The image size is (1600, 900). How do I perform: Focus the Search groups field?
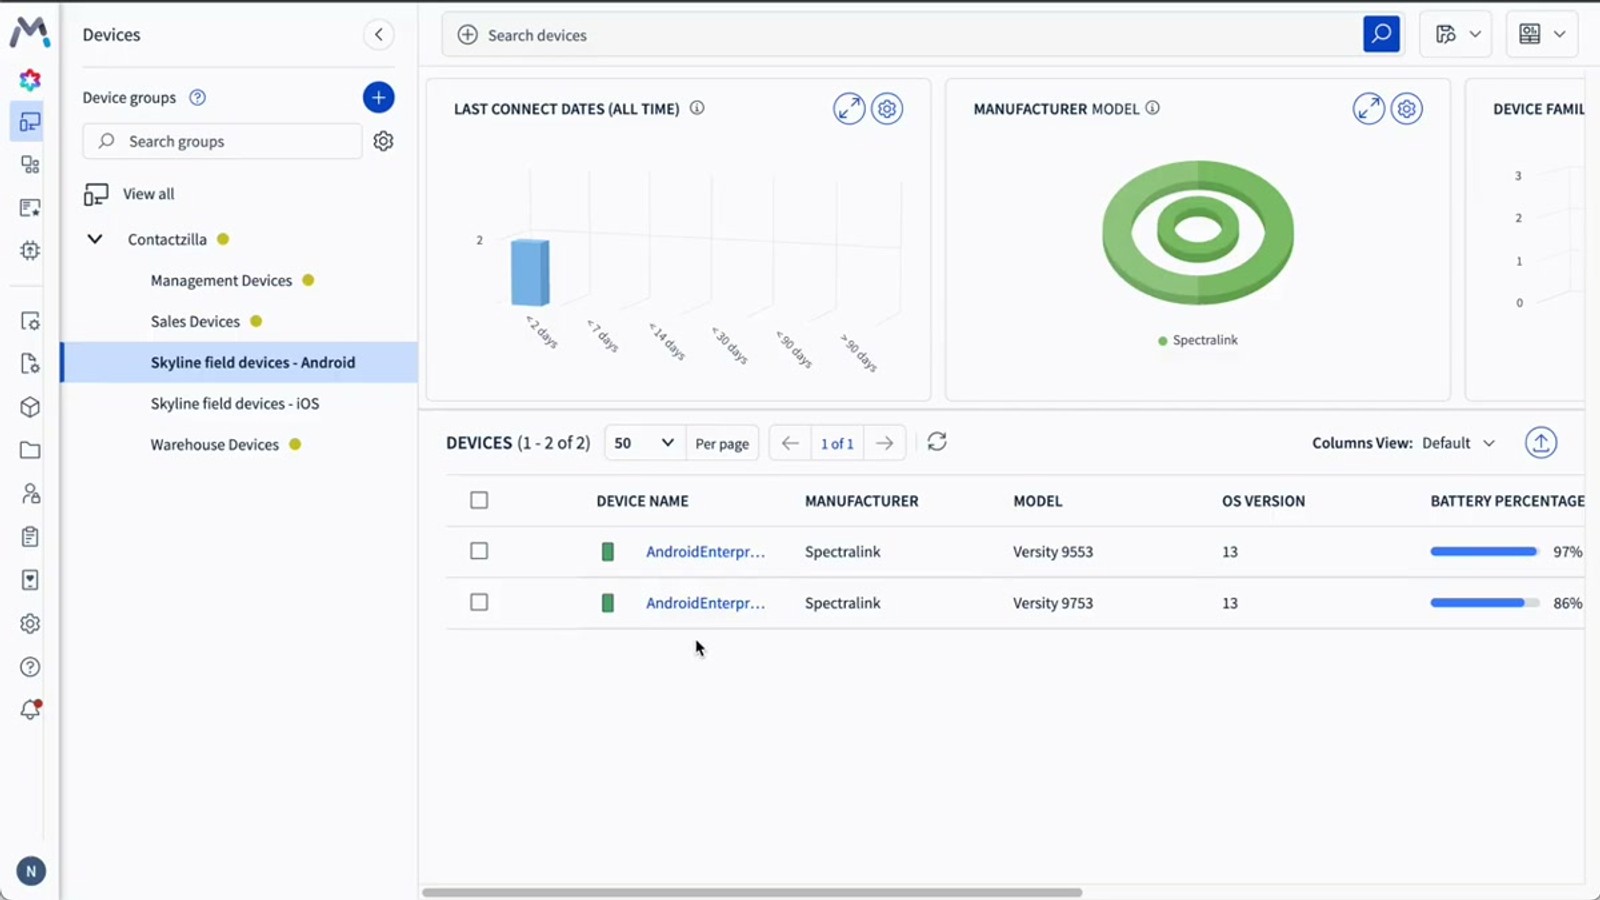click(x=222, y=141)
